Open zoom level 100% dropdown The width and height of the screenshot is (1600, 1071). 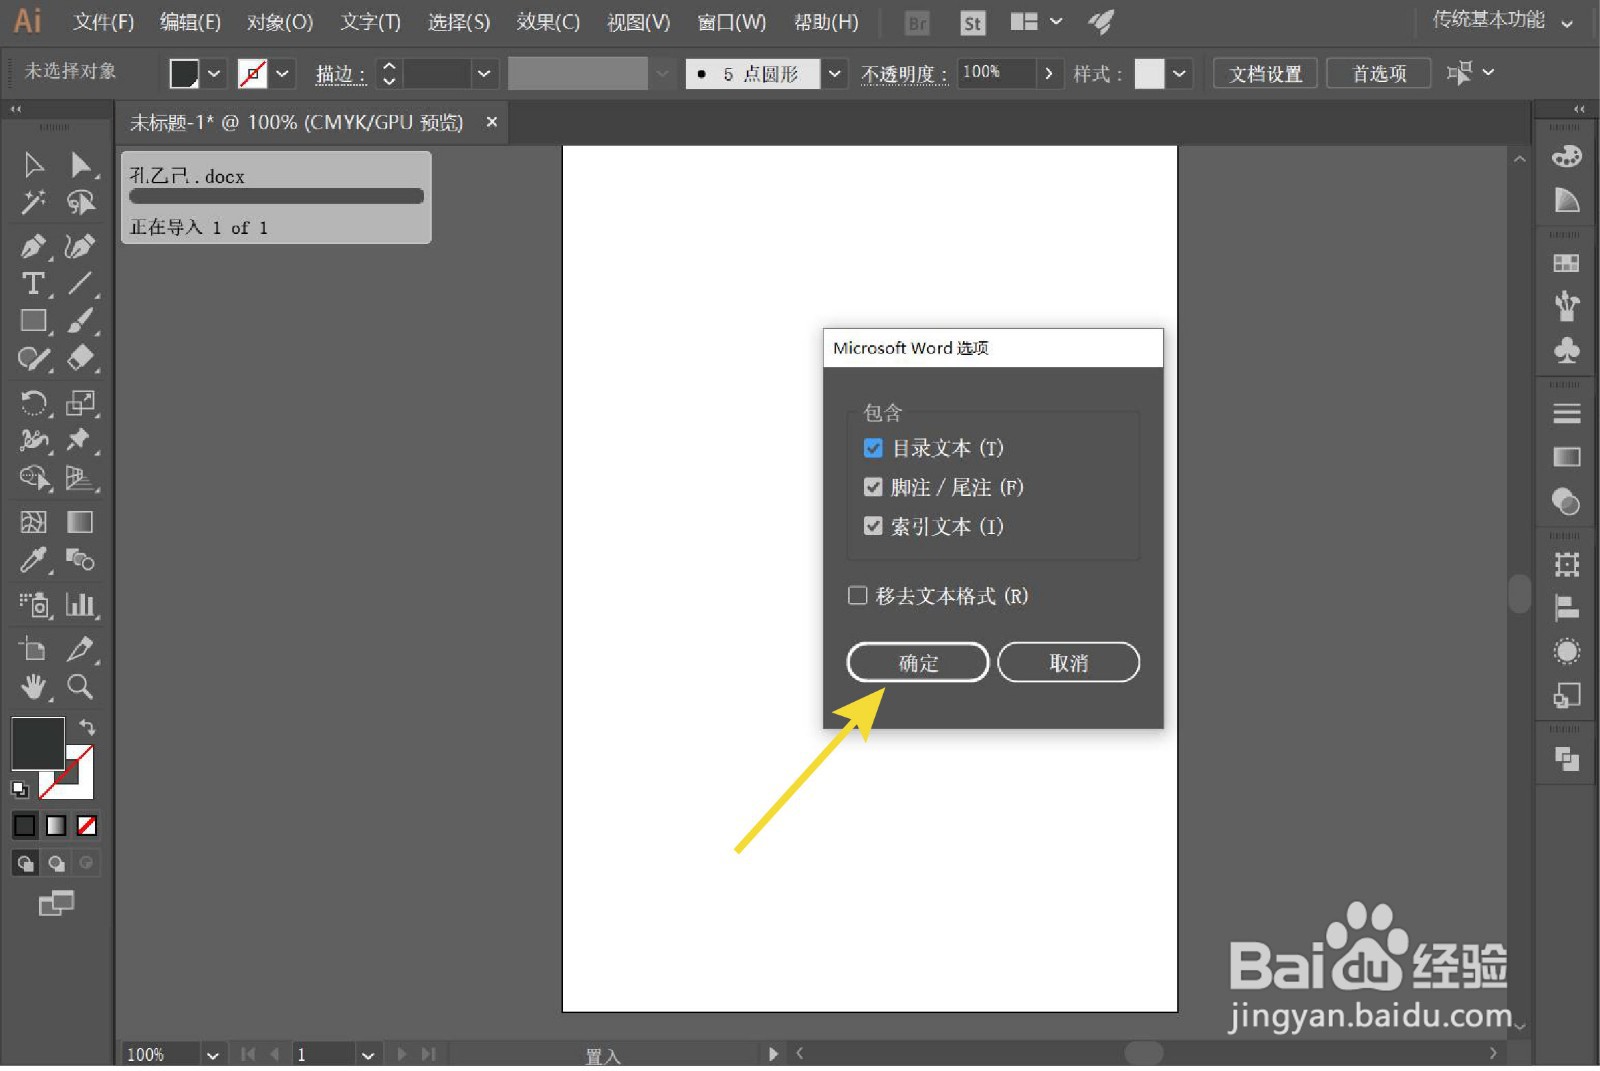click(212, 1055)
